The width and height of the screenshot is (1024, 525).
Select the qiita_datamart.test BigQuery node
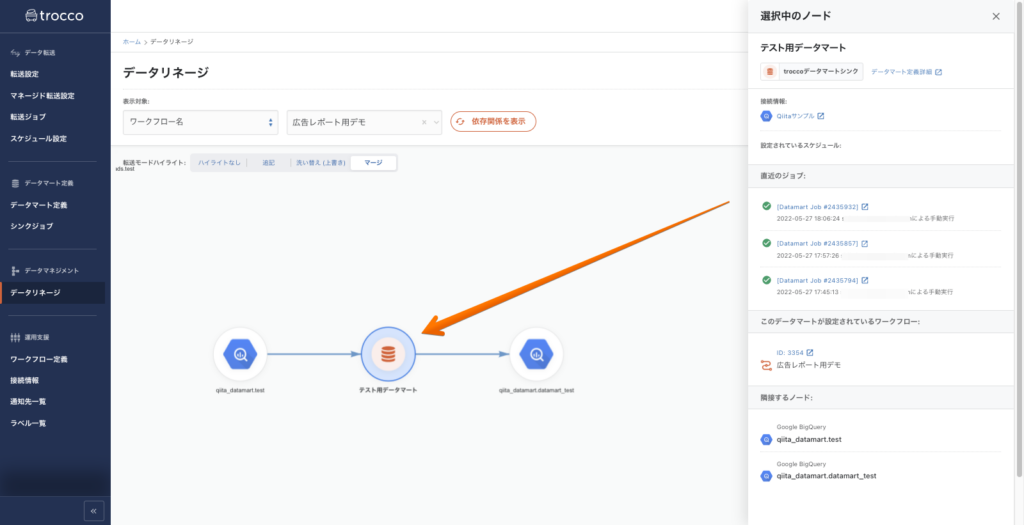pos(240,354)
